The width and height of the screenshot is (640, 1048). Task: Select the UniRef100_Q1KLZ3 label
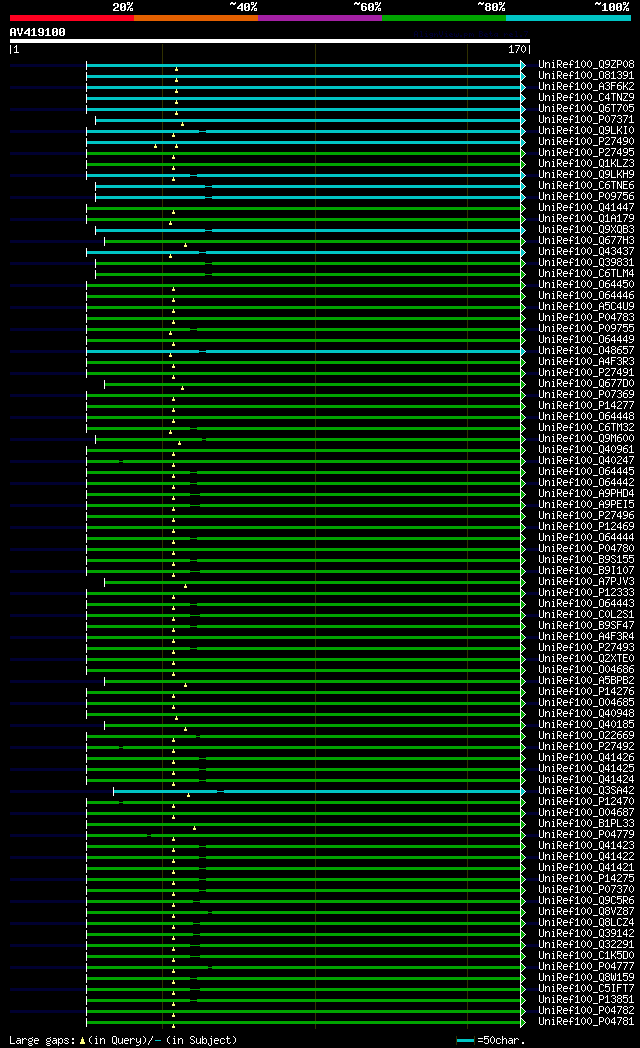coord(587,164)
